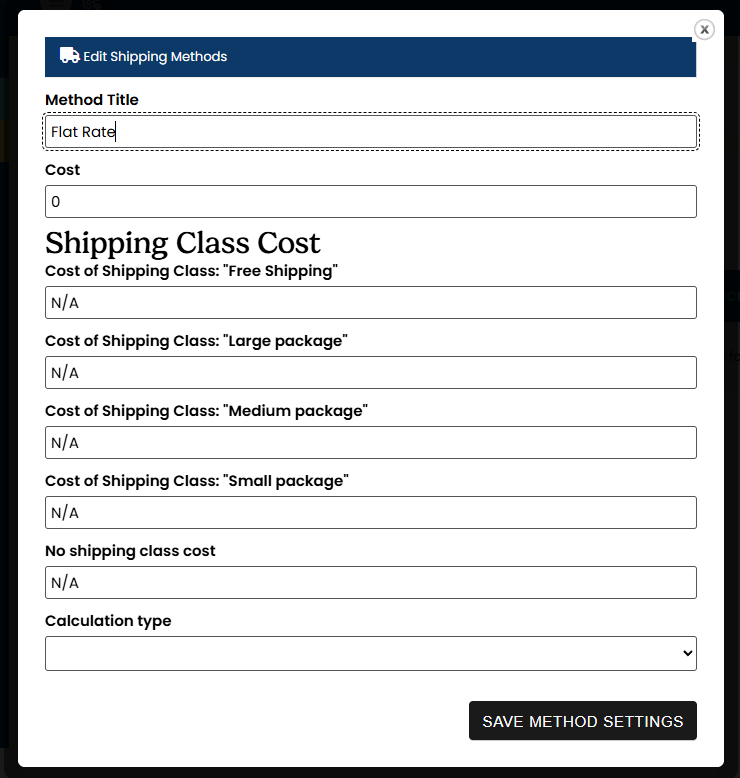
Task: Click the "Free Shipping" class cost label
Action: point(192,271)
